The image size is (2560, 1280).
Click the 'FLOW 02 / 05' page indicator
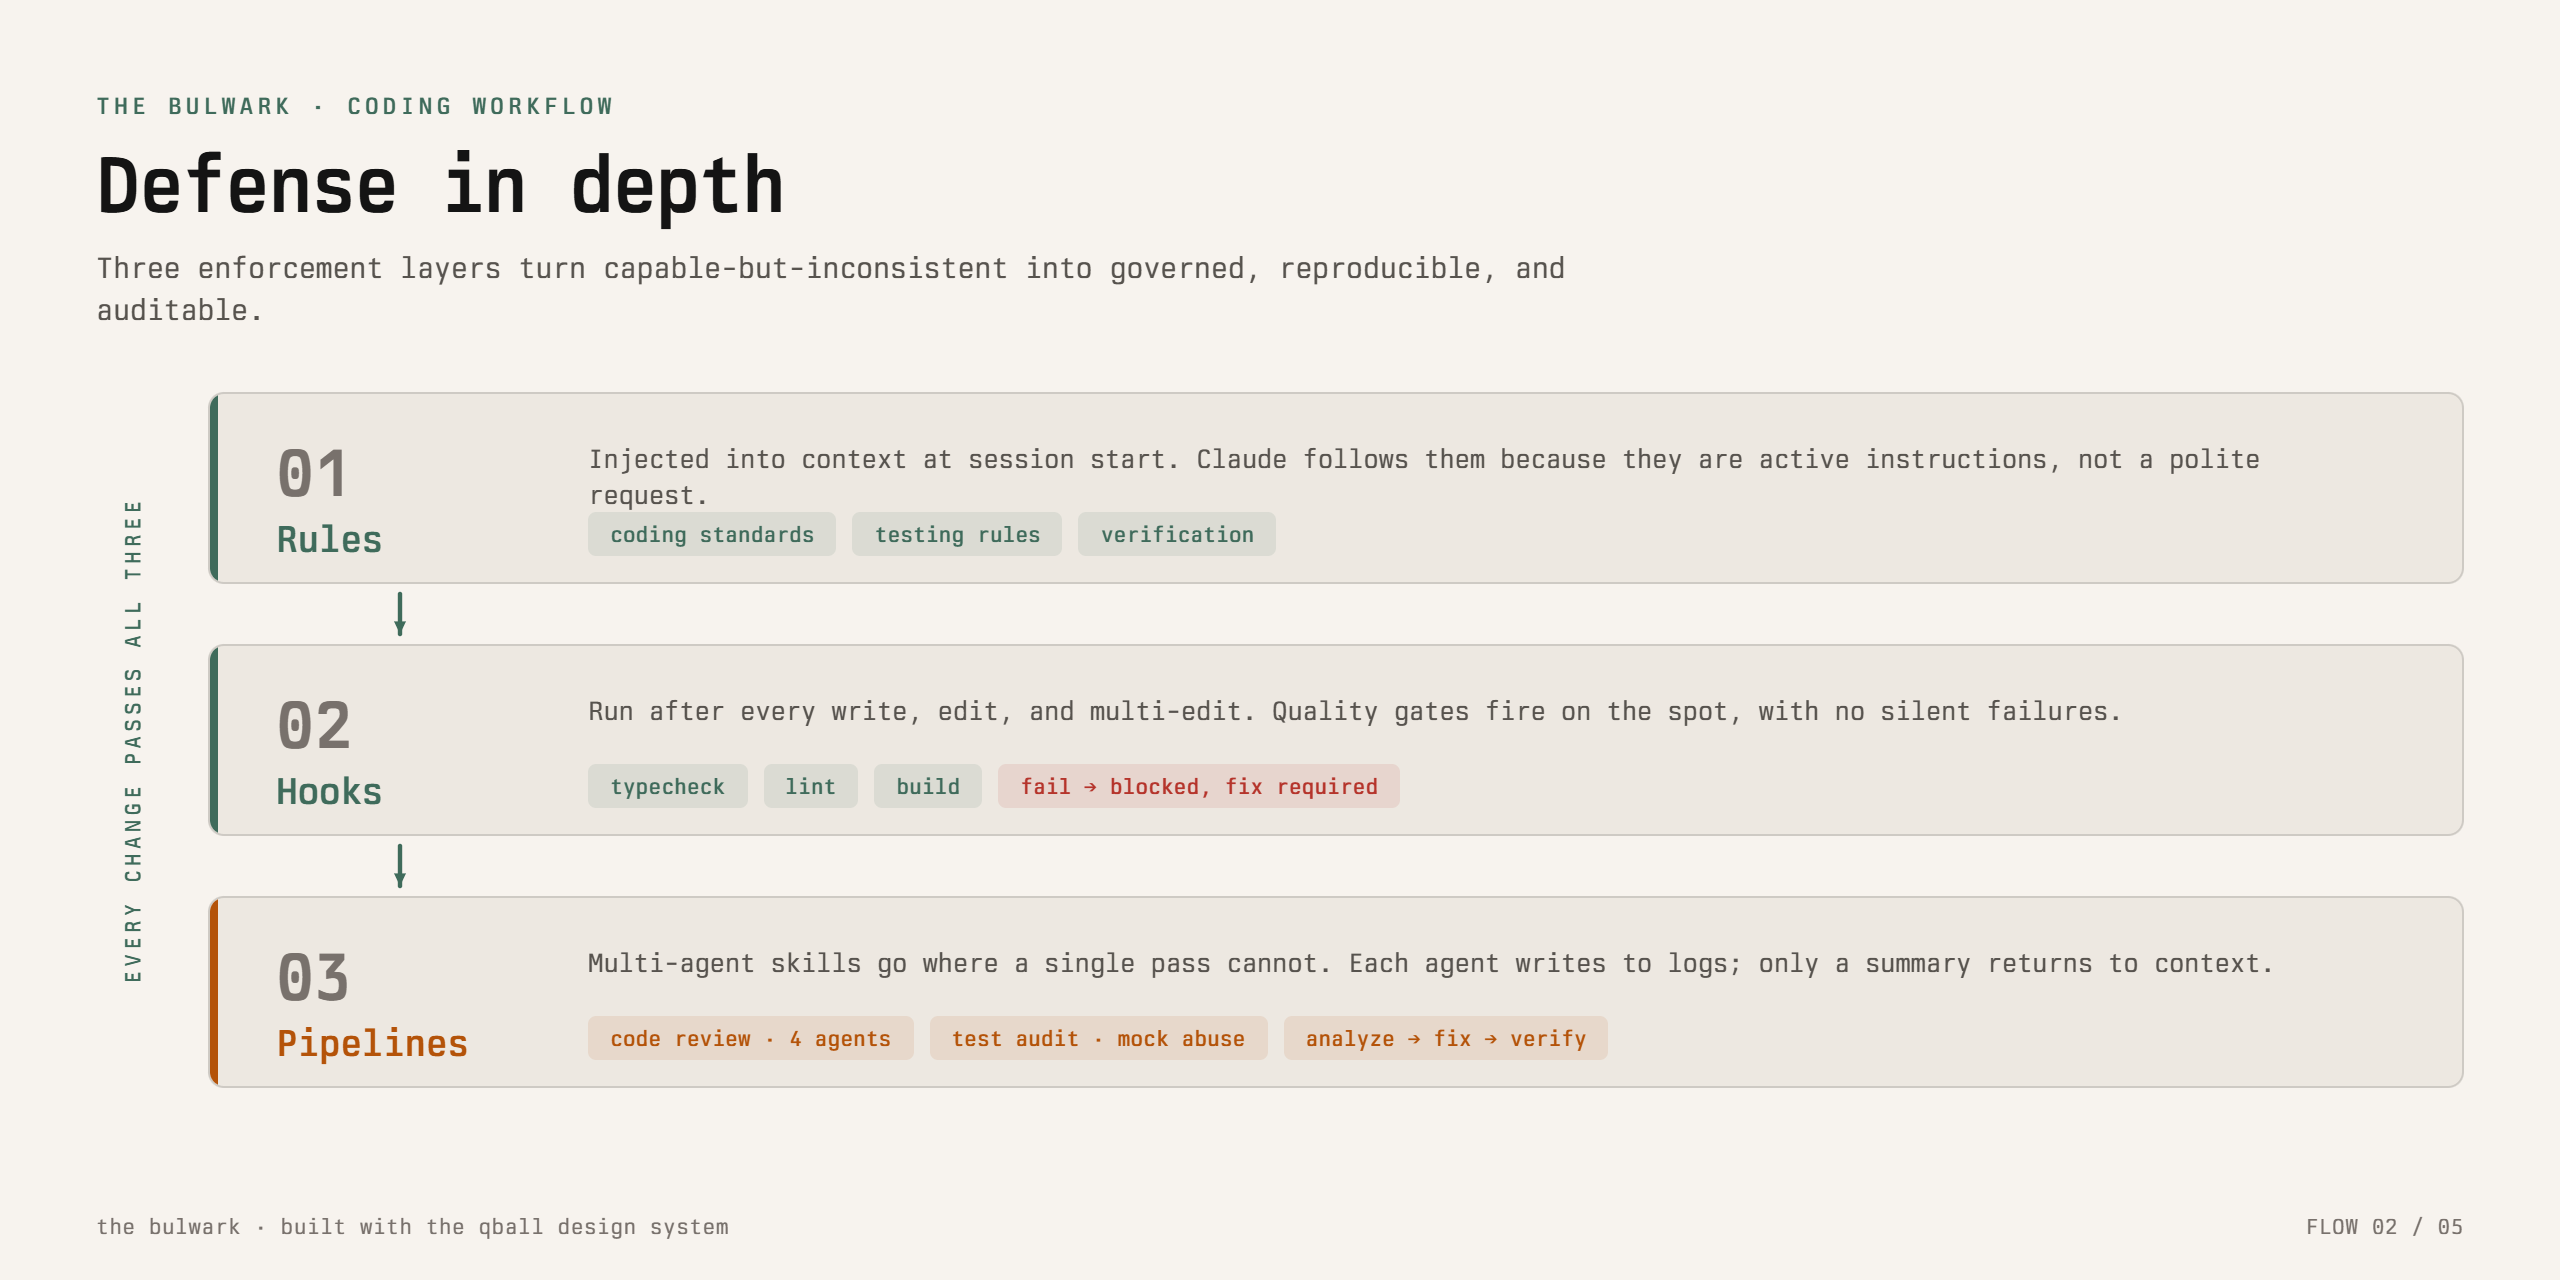(x=2384, y=1227)
